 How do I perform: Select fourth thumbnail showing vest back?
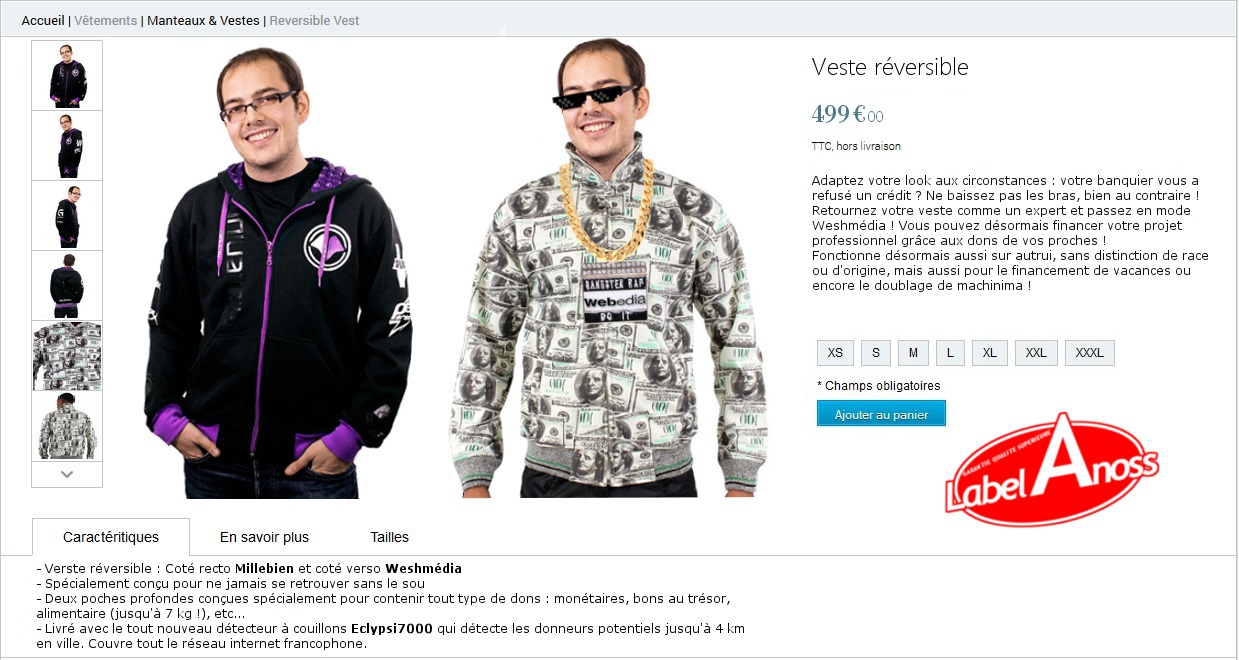coord(67,285)
